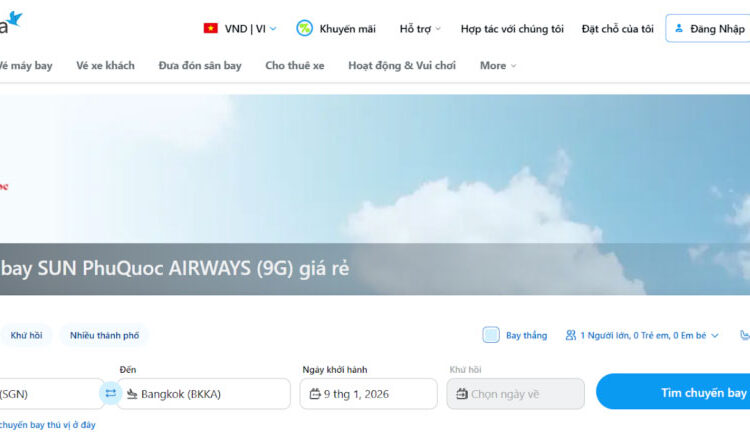Screen dimensions: 750x447
Task: Open the passengers dropdown 1 Người lớn
Action: click(642, 336)
